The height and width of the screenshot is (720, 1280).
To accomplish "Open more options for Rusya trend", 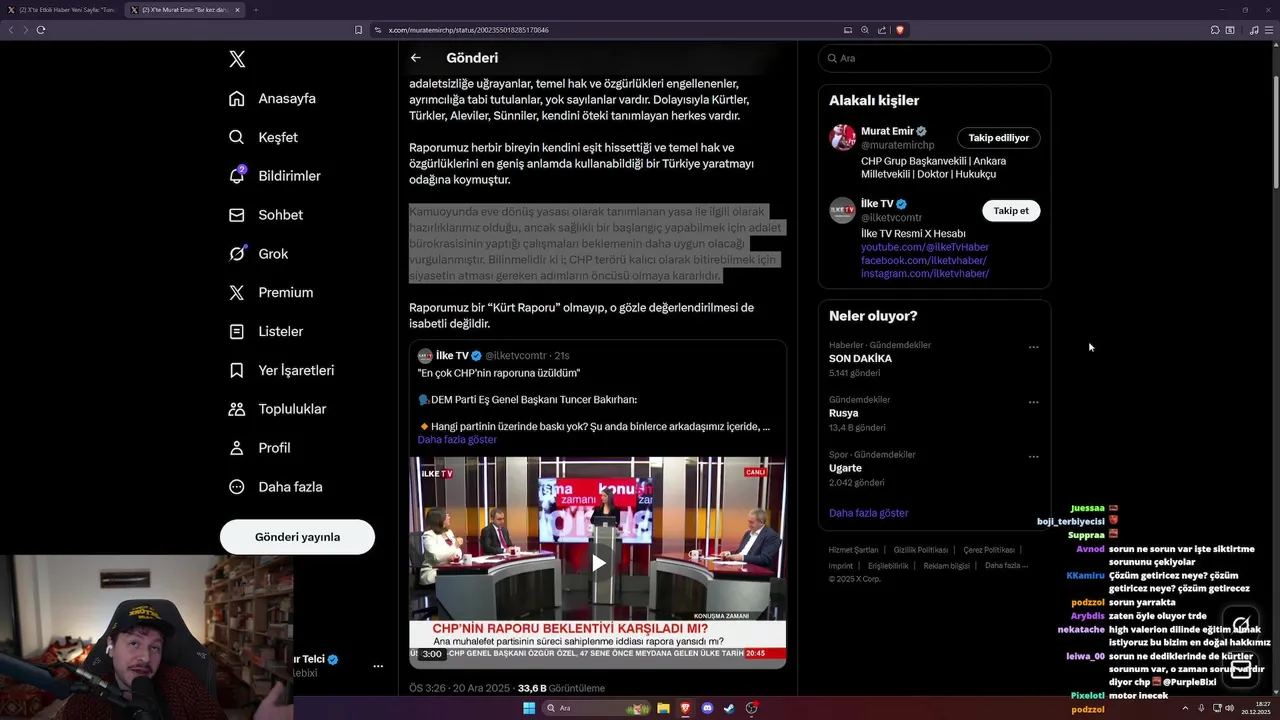I will click(1034, 402).
